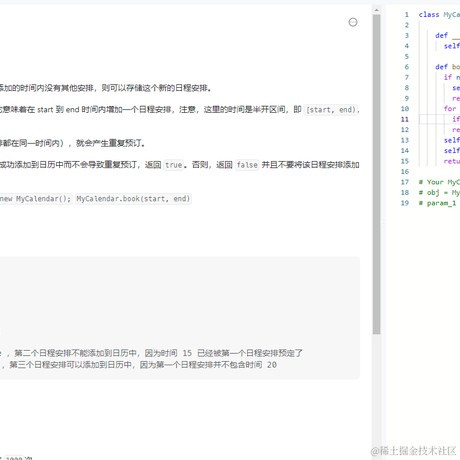Click line number 1 in code editor
Image resolution: width=460 pixels, height=460 pixels.
(x=406, y=15)
